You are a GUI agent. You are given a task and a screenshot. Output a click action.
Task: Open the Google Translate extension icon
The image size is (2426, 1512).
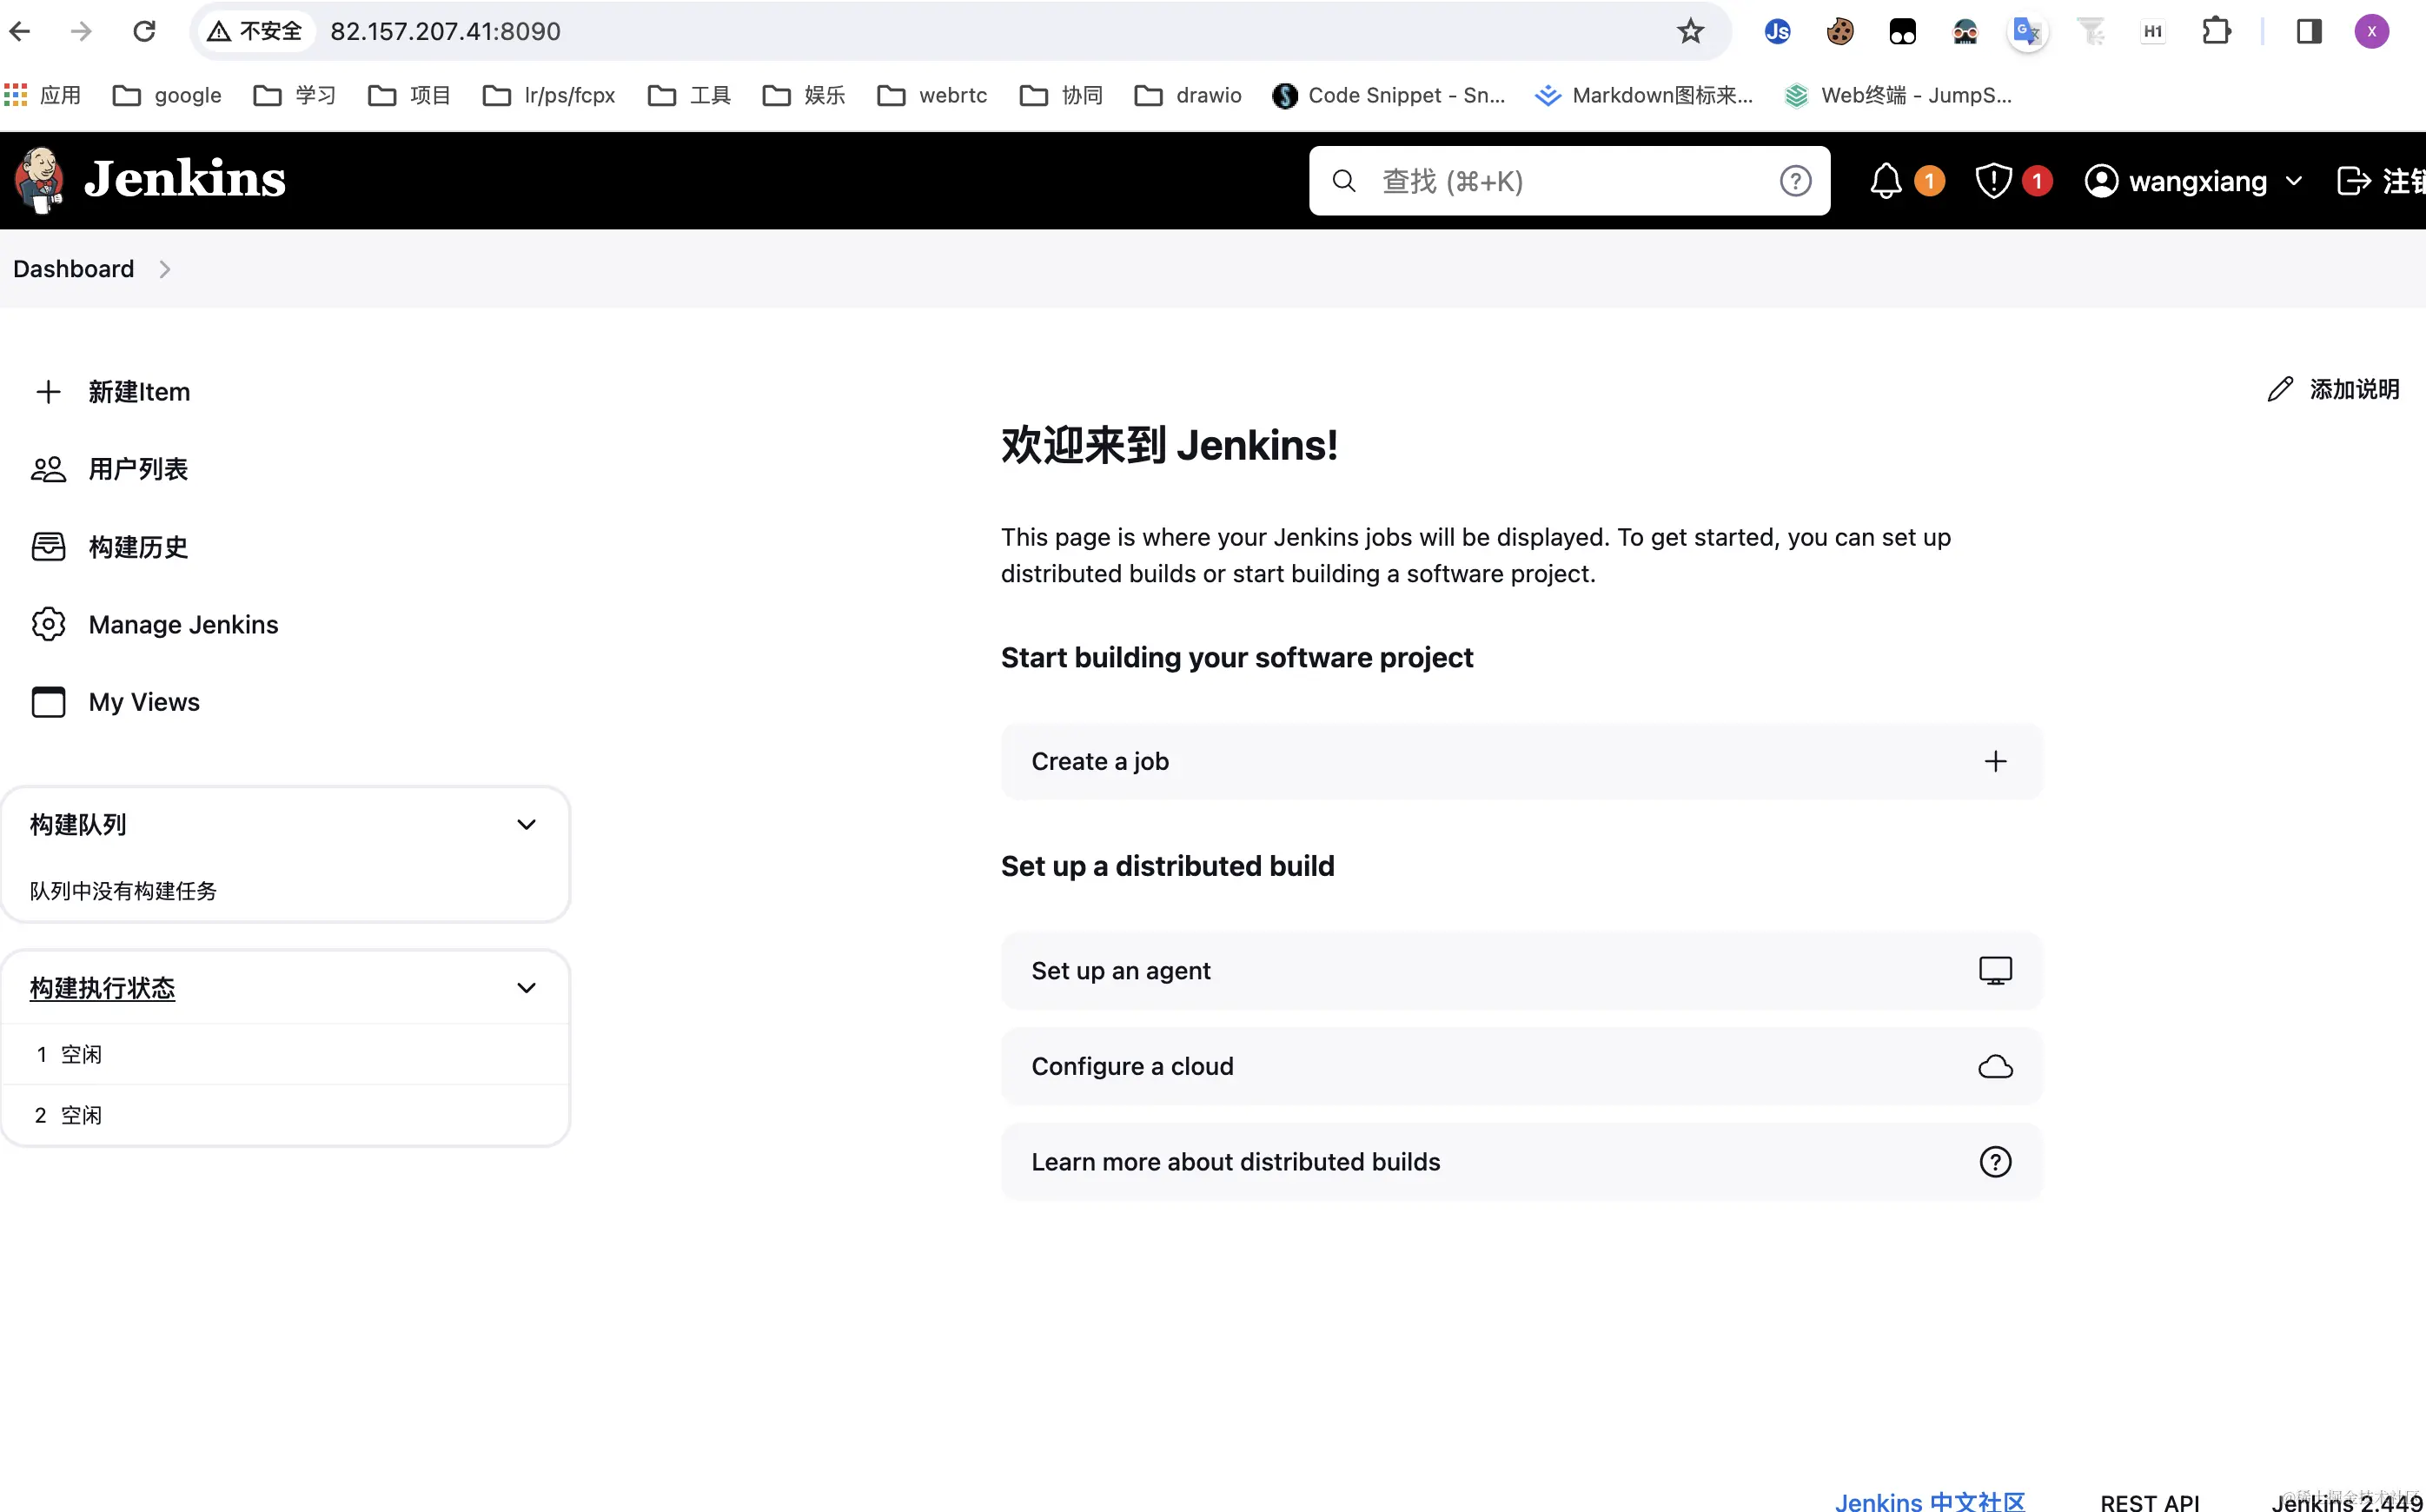pyautogui.click(x=2027, y=32)
